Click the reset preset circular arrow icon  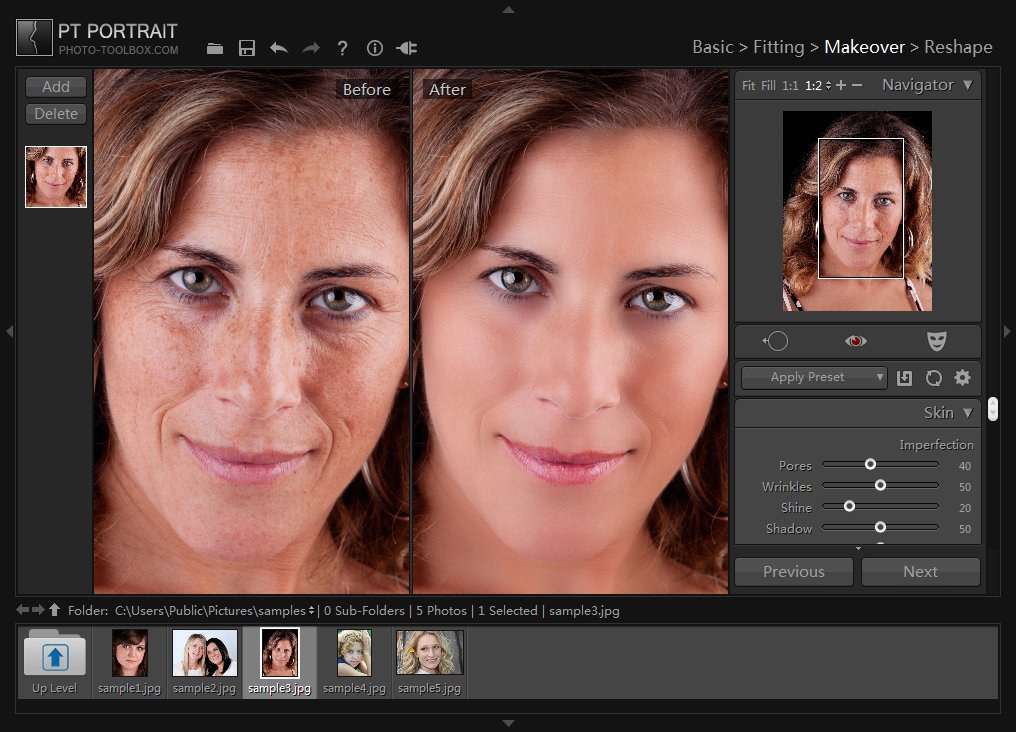(933, 378)
